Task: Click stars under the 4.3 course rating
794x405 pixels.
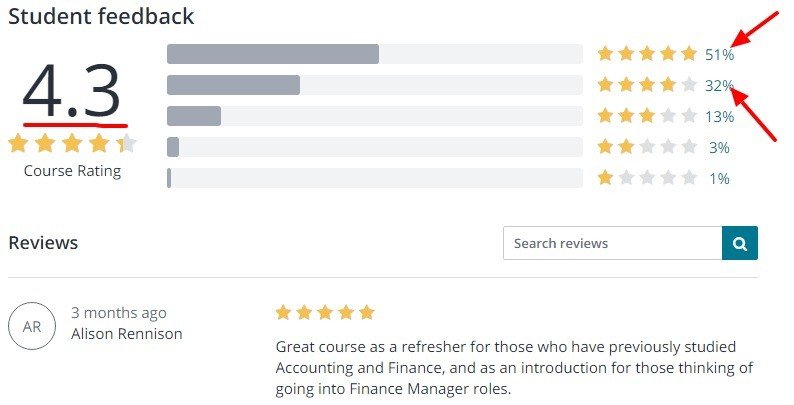Action: (72, 144)
